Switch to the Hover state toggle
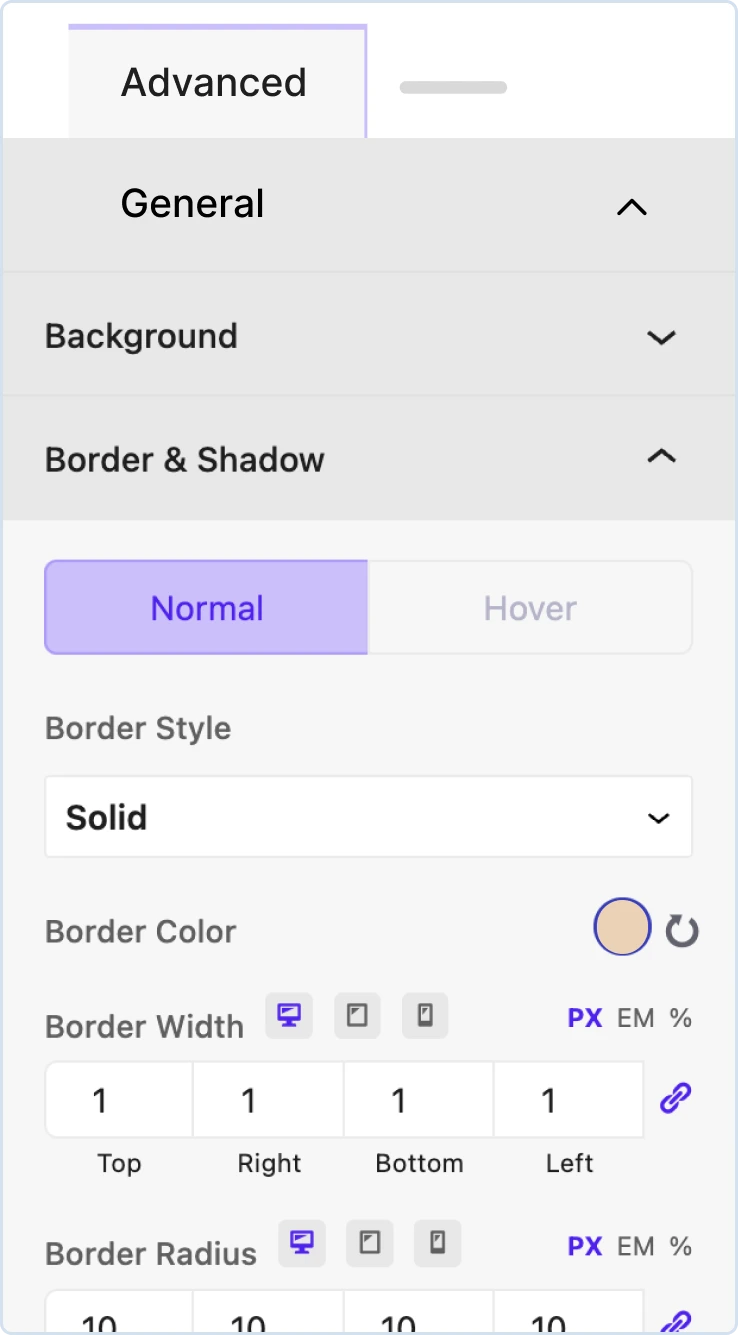Viewport: 738px width, 1335px height. [x=530, y=608]
